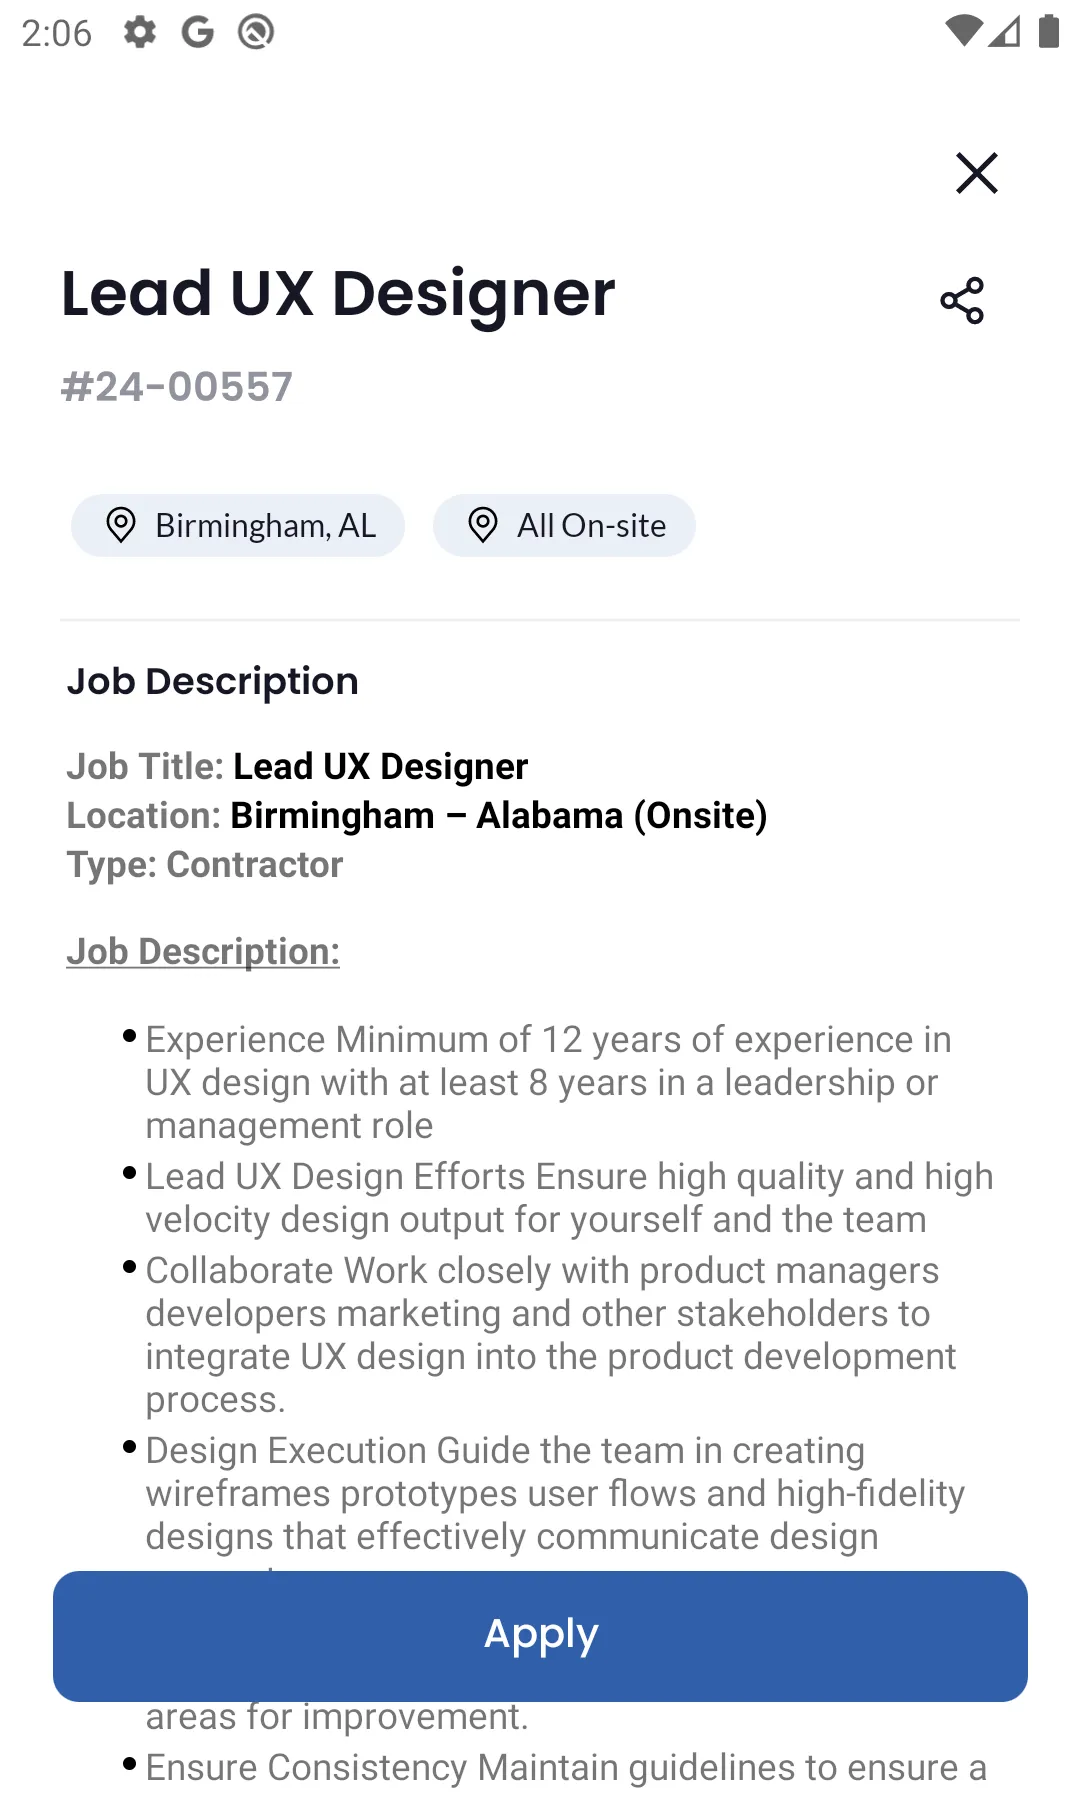
Task: Share the Lead UX Designer job
Action: 962,301
